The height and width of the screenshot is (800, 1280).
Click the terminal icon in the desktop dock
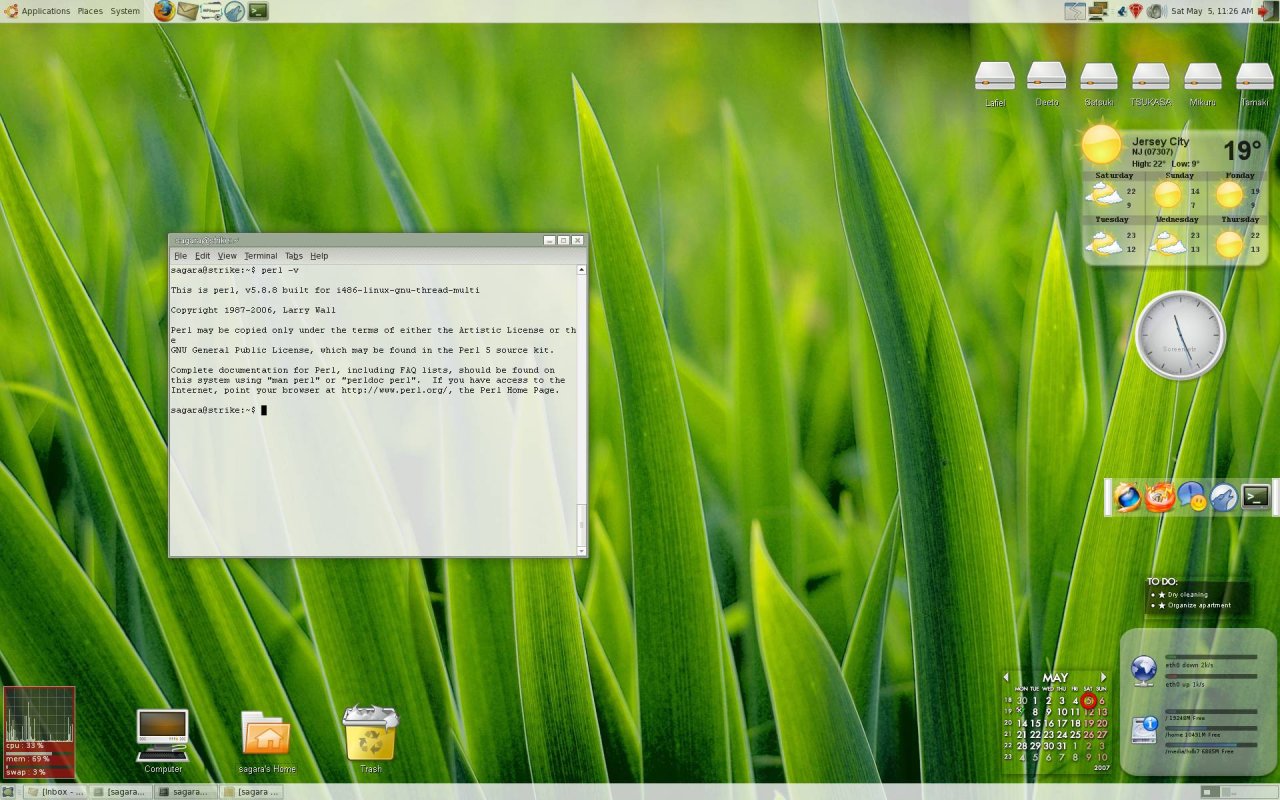pyautogui.click(x=1256, y=496)
